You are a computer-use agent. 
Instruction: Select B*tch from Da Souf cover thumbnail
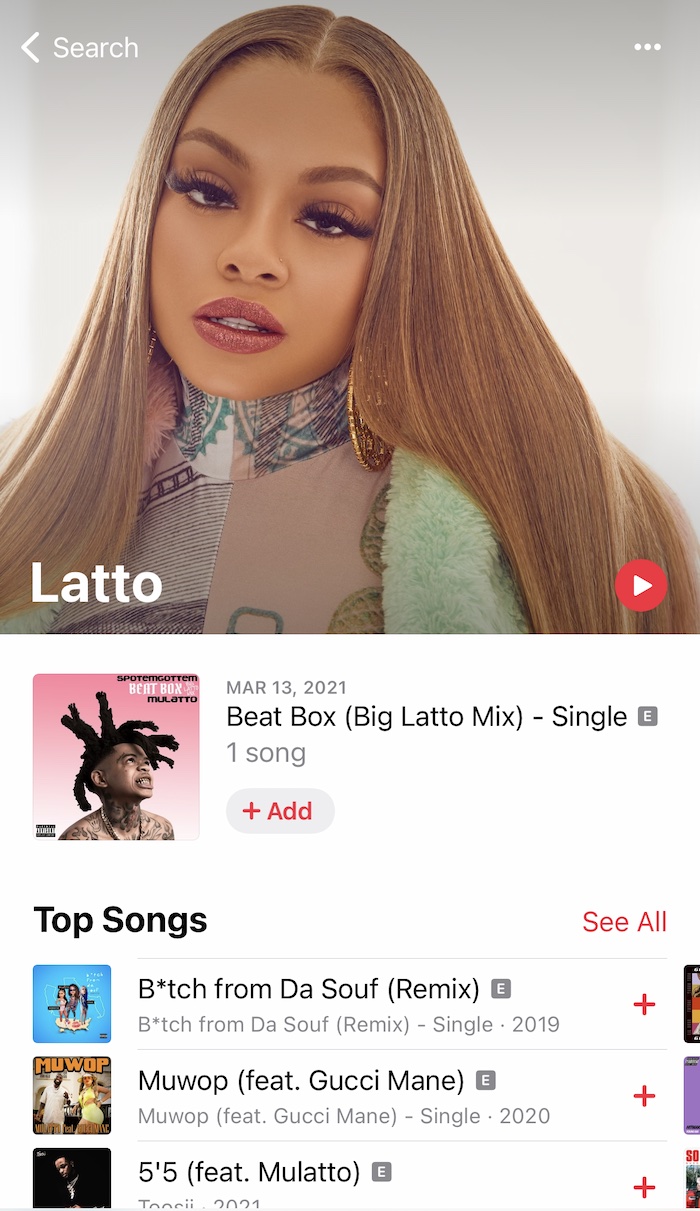coord(72,1004)
